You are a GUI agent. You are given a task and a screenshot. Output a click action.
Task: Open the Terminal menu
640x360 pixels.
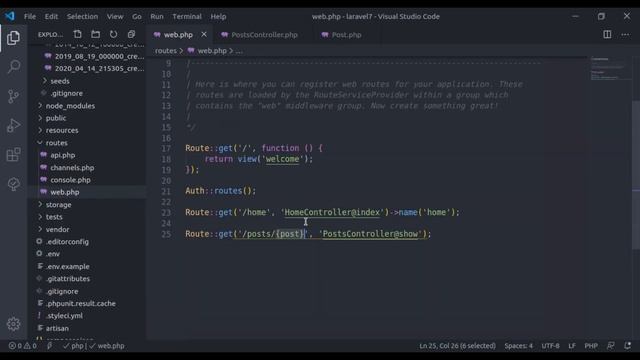point(187,16)
